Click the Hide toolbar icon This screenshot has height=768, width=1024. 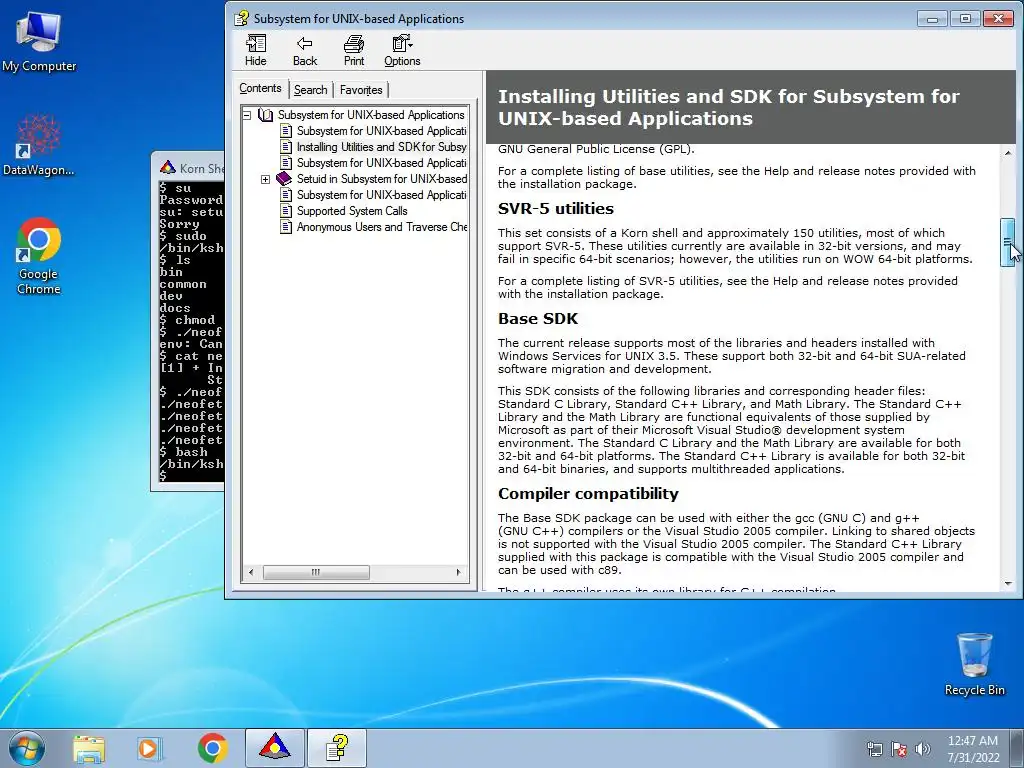click(x=255, y=50)
